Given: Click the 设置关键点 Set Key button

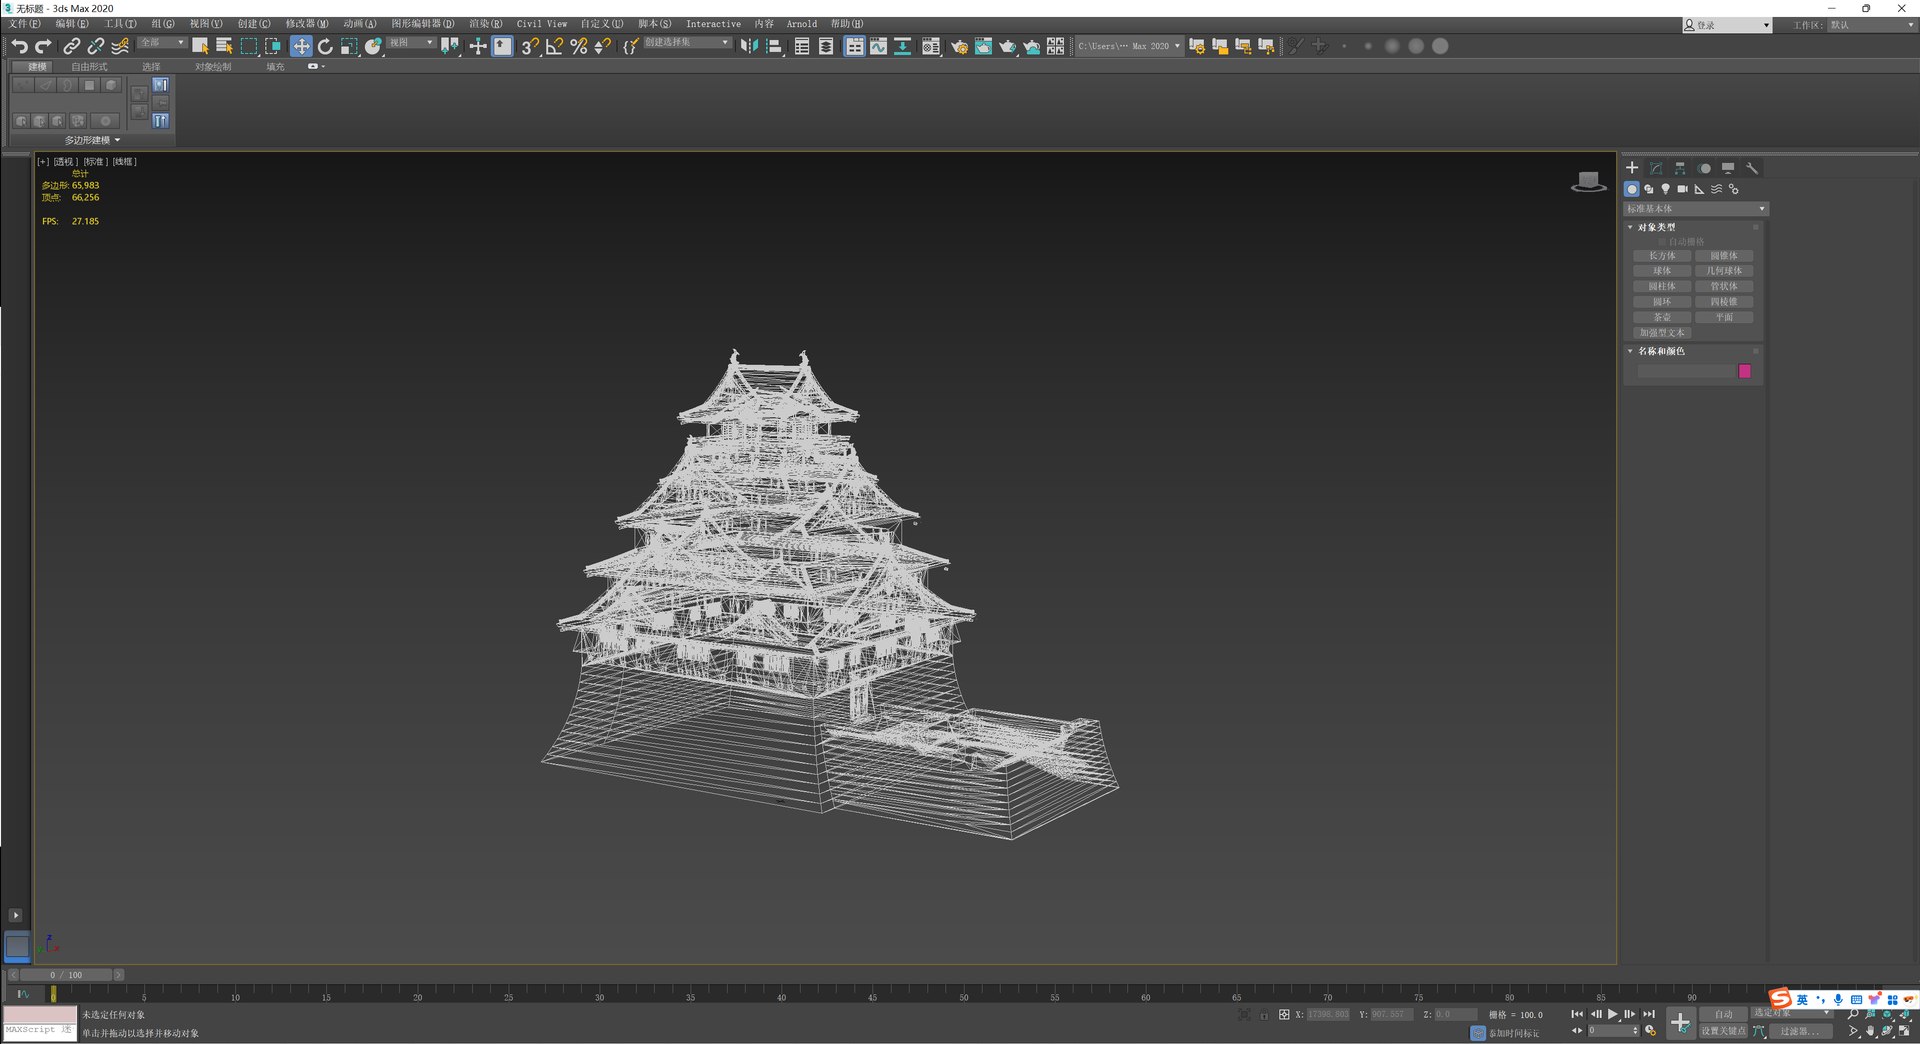Looking at the screenshot, I should [x=1723, y=1031].
